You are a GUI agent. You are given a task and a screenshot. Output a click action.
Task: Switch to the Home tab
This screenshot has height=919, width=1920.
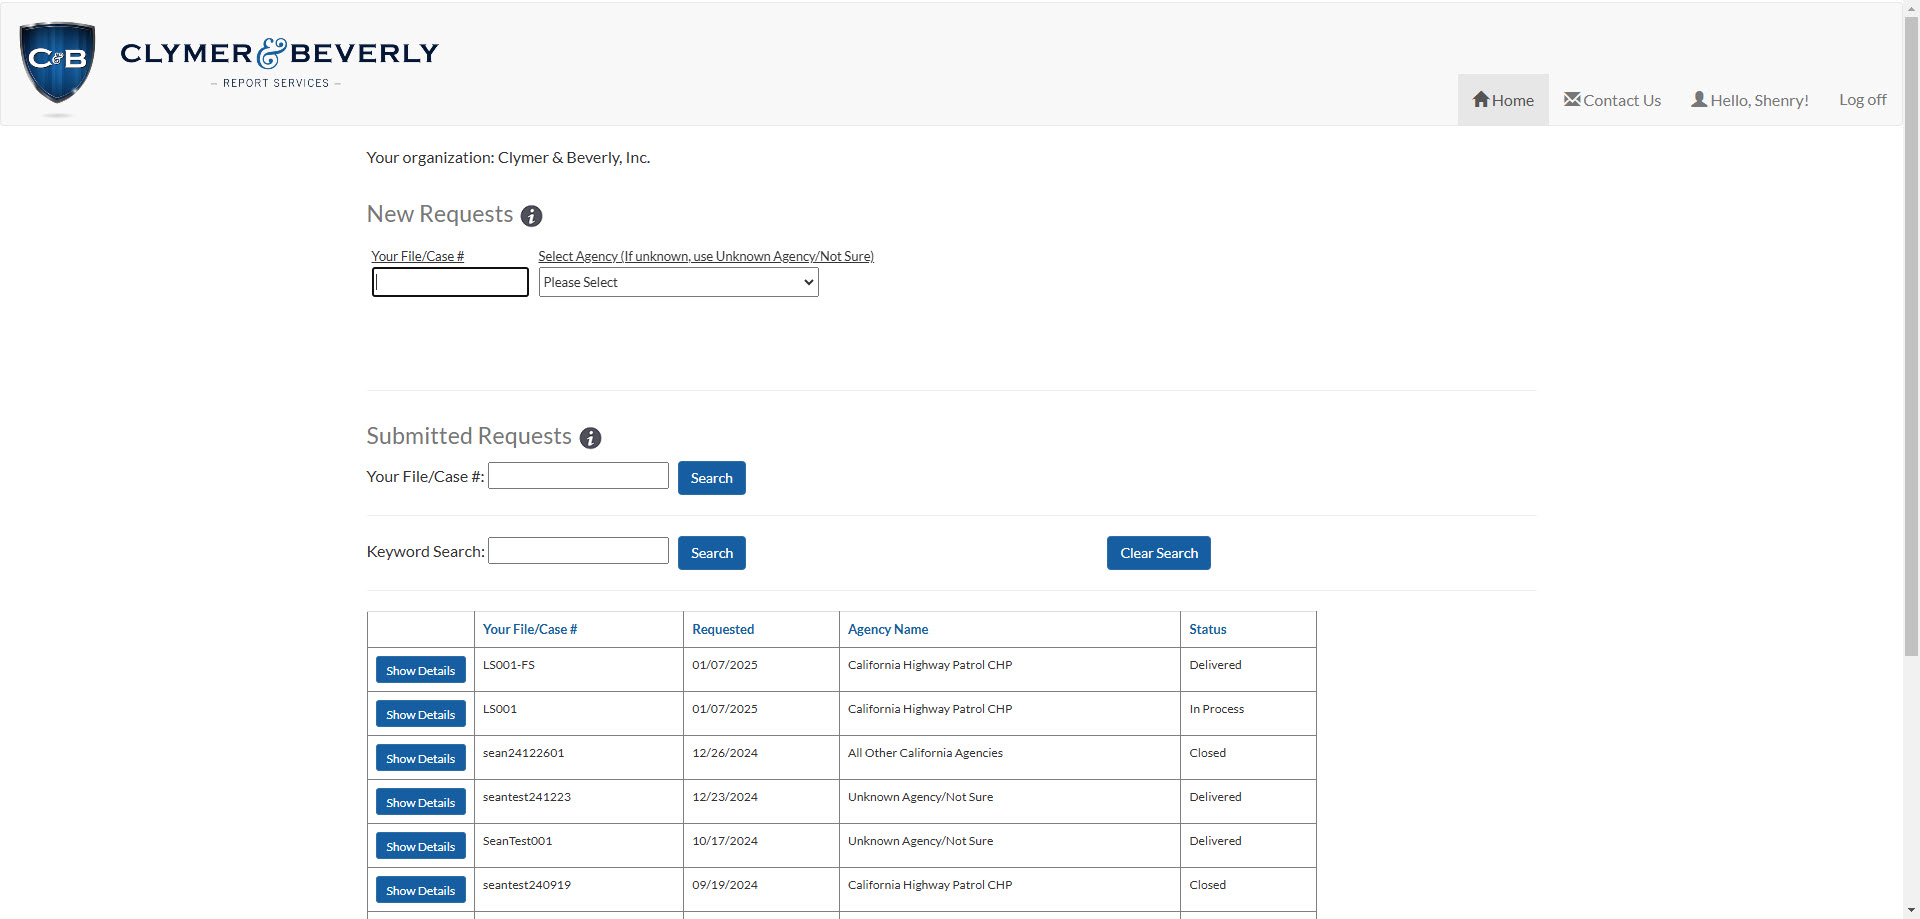coord(1503,99)
